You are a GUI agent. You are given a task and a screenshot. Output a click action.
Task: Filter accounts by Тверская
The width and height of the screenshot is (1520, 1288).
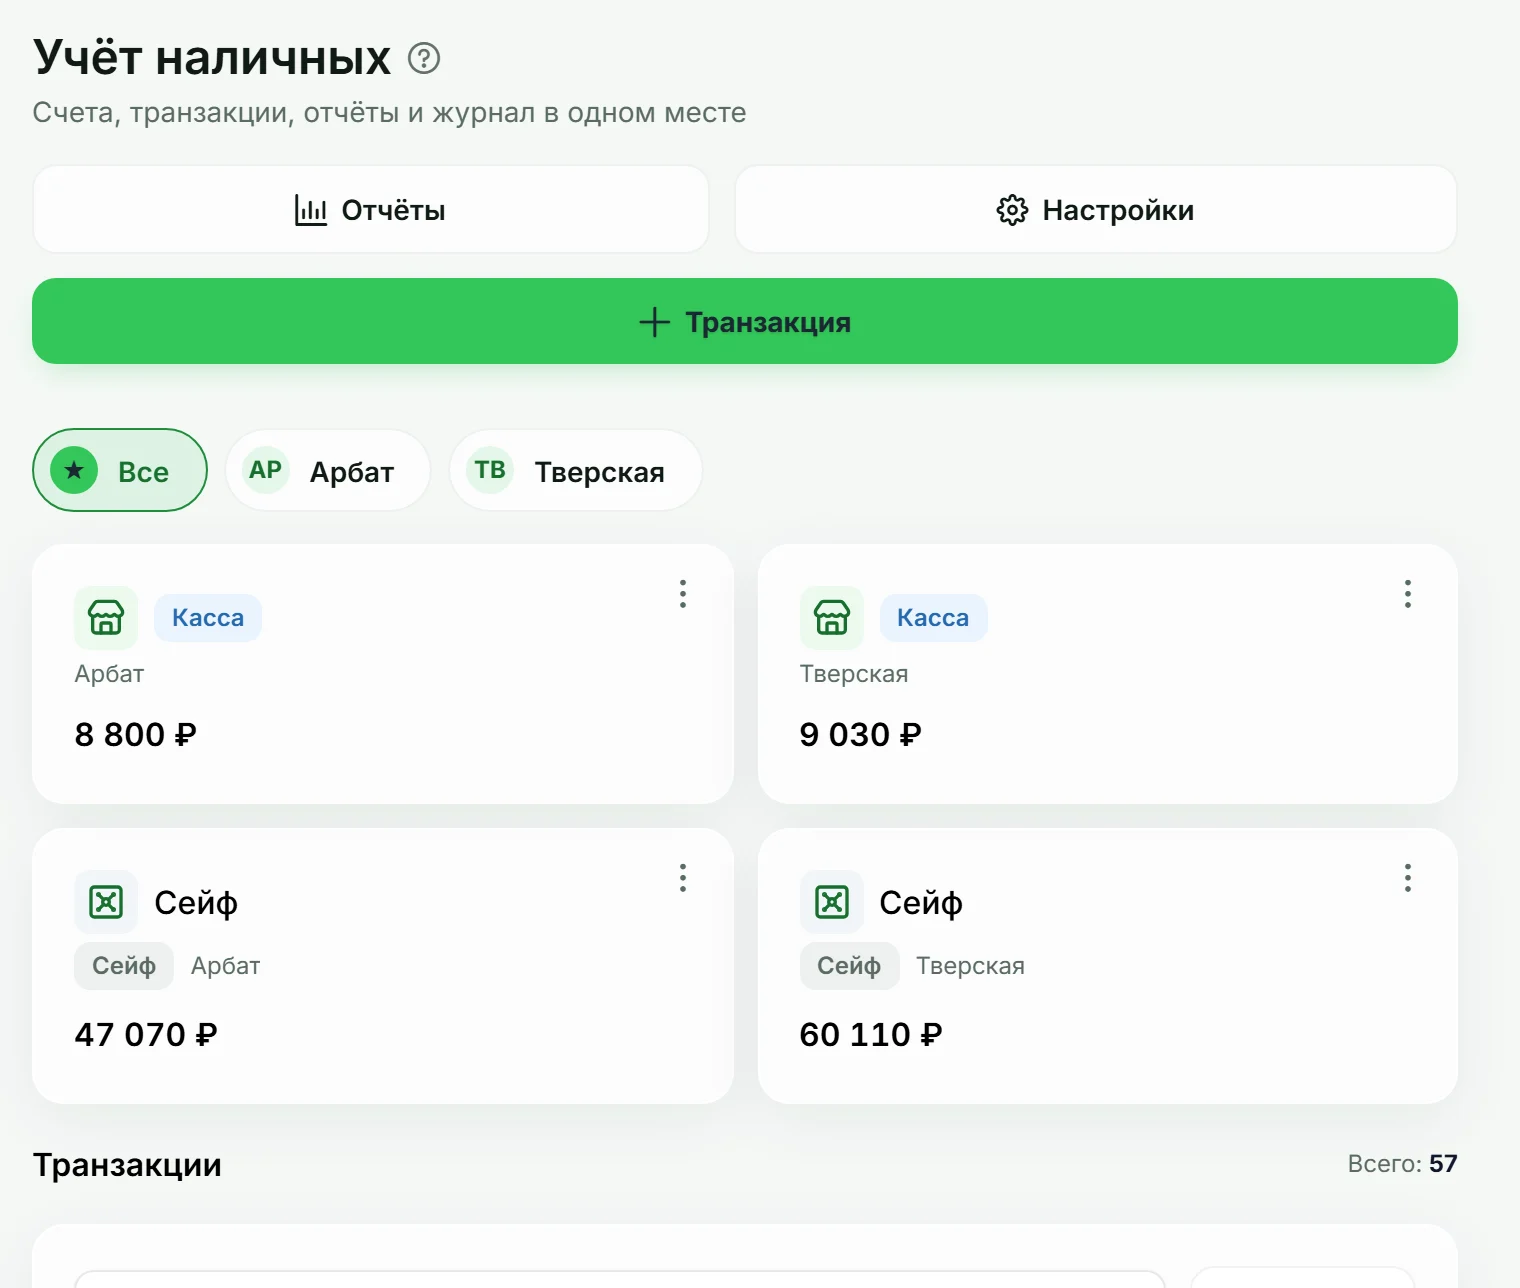(576, 470)
